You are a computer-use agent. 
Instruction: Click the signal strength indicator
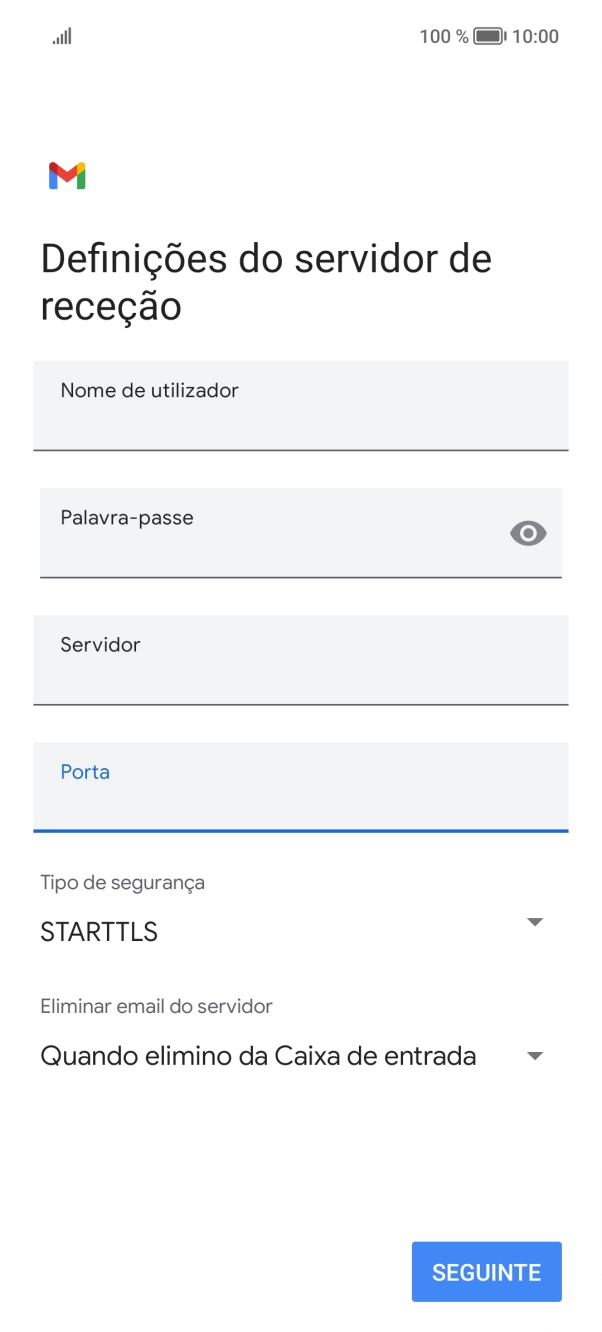[x=61, y=36]
